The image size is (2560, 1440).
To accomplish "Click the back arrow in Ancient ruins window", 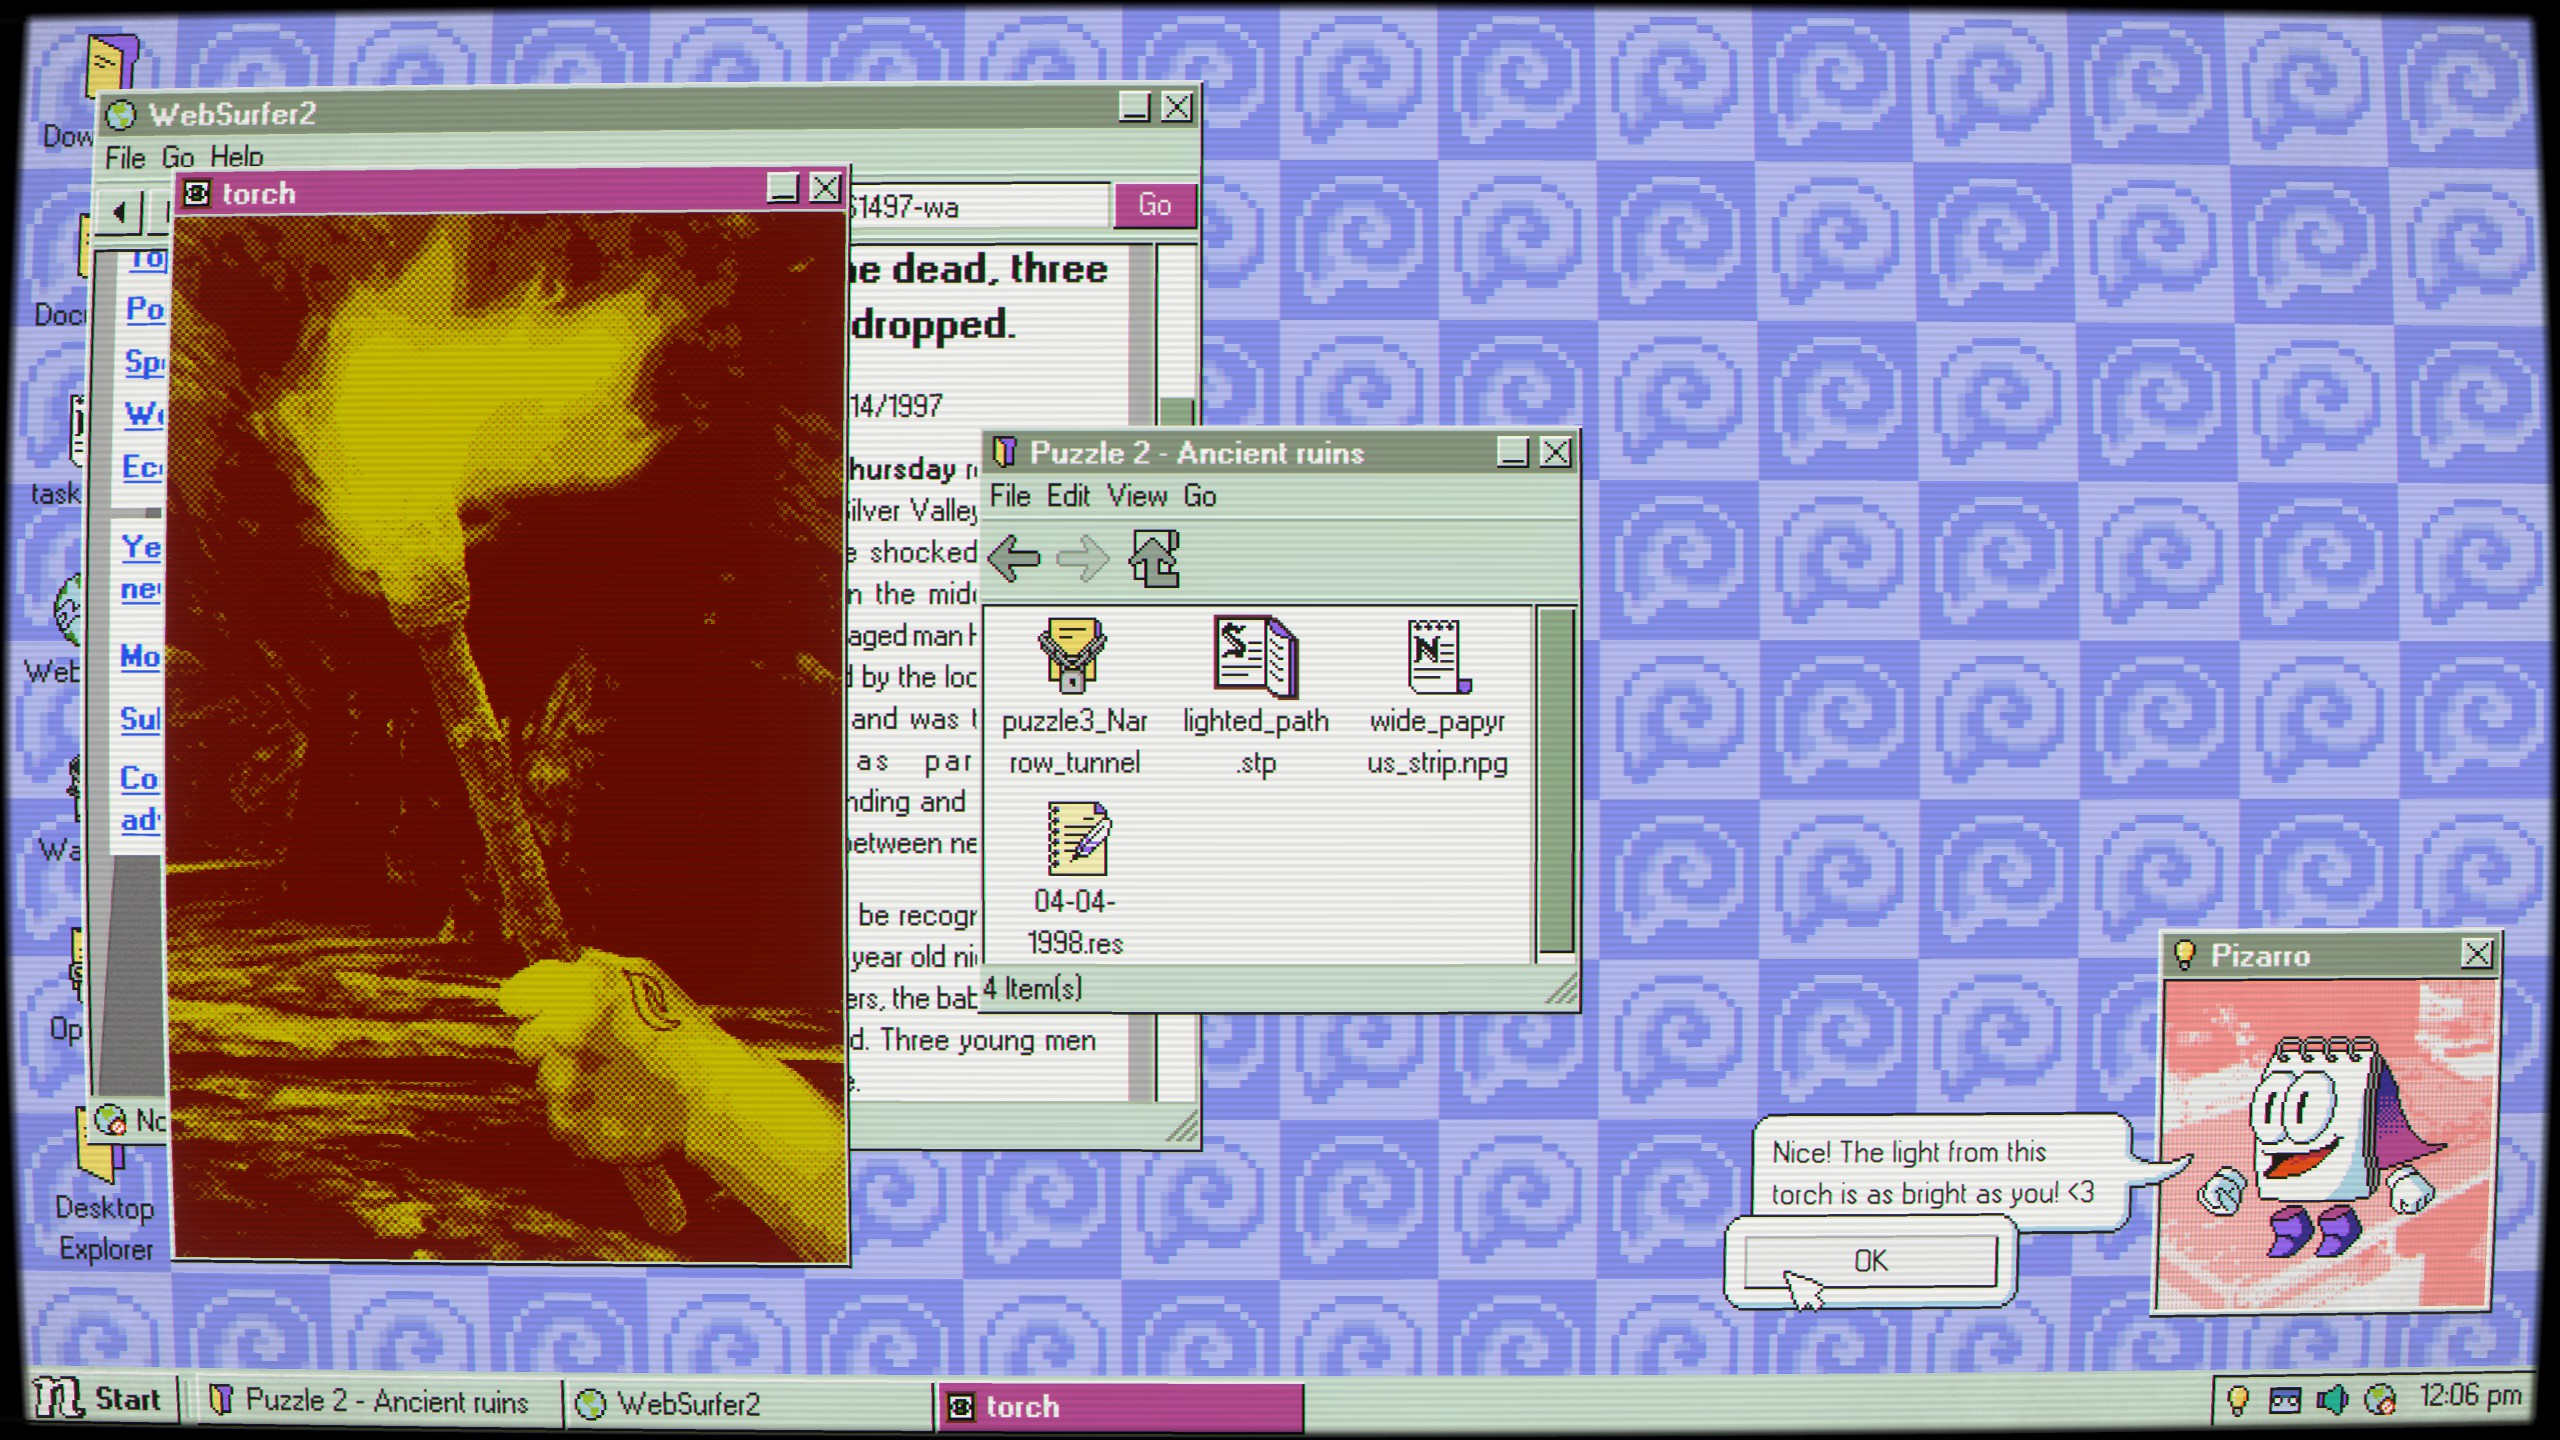I will (1013, 557).
